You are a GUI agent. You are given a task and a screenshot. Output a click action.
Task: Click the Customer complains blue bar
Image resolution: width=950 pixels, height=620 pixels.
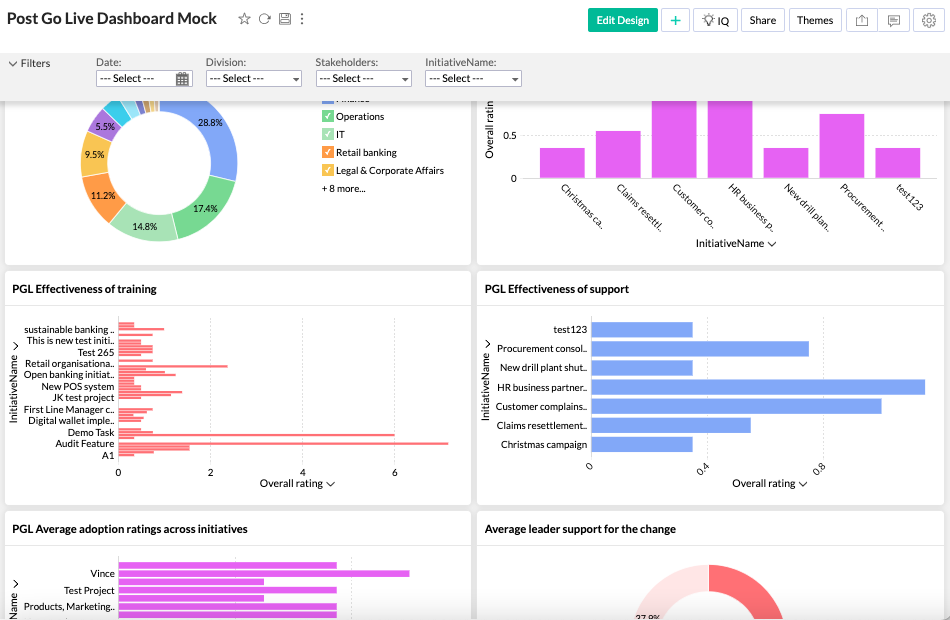pyautogui.click(x=736, y=407)
